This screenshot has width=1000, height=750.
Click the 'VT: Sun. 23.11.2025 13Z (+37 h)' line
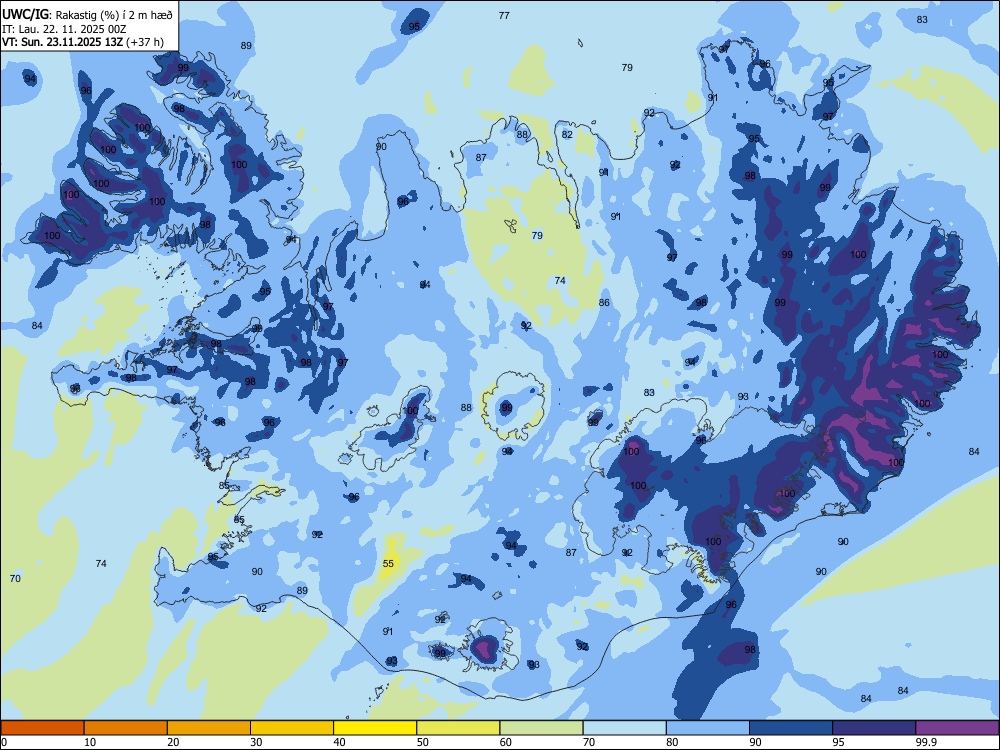[x=82, y=42]
